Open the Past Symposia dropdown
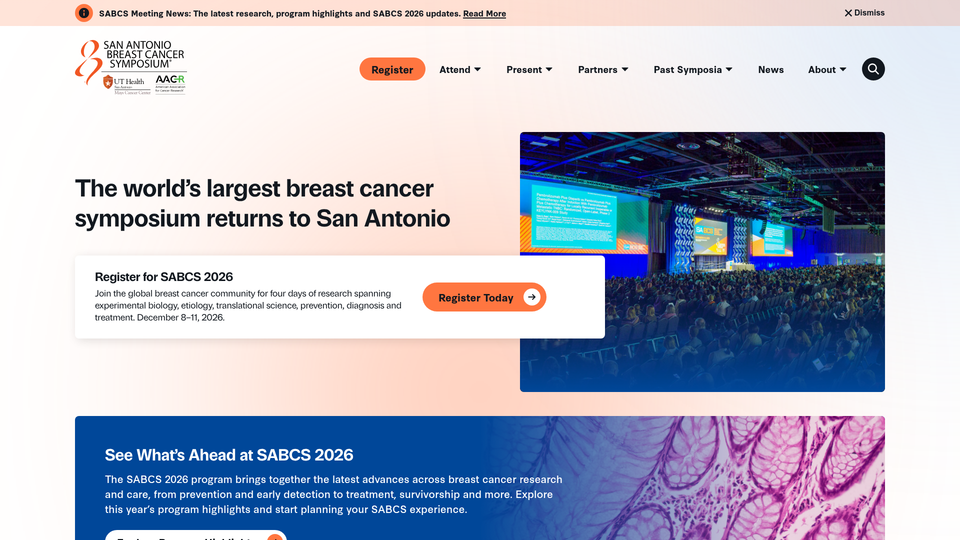Viewport: 960px width, 540px height. (693, 70)
